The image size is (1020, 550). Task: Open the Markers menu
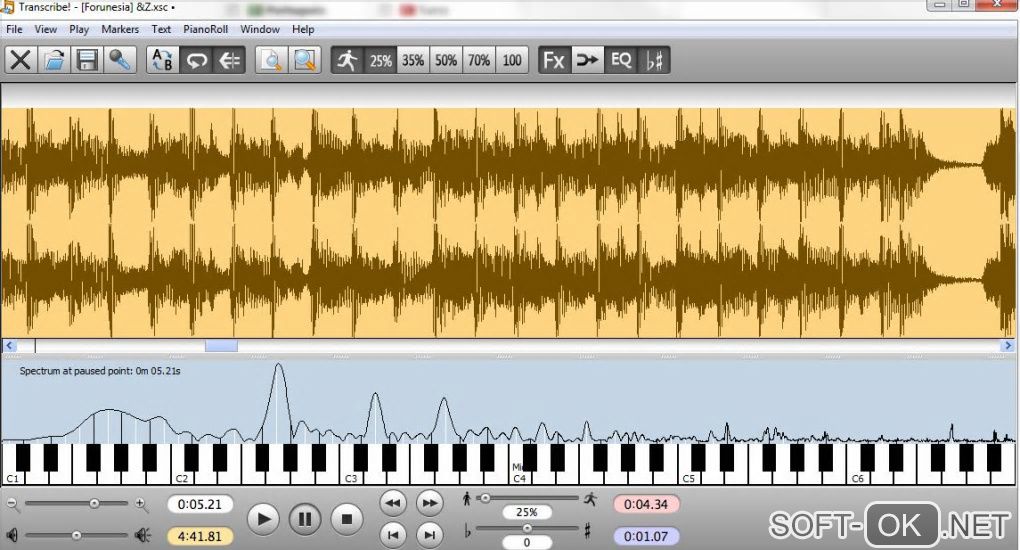point(120,29)
